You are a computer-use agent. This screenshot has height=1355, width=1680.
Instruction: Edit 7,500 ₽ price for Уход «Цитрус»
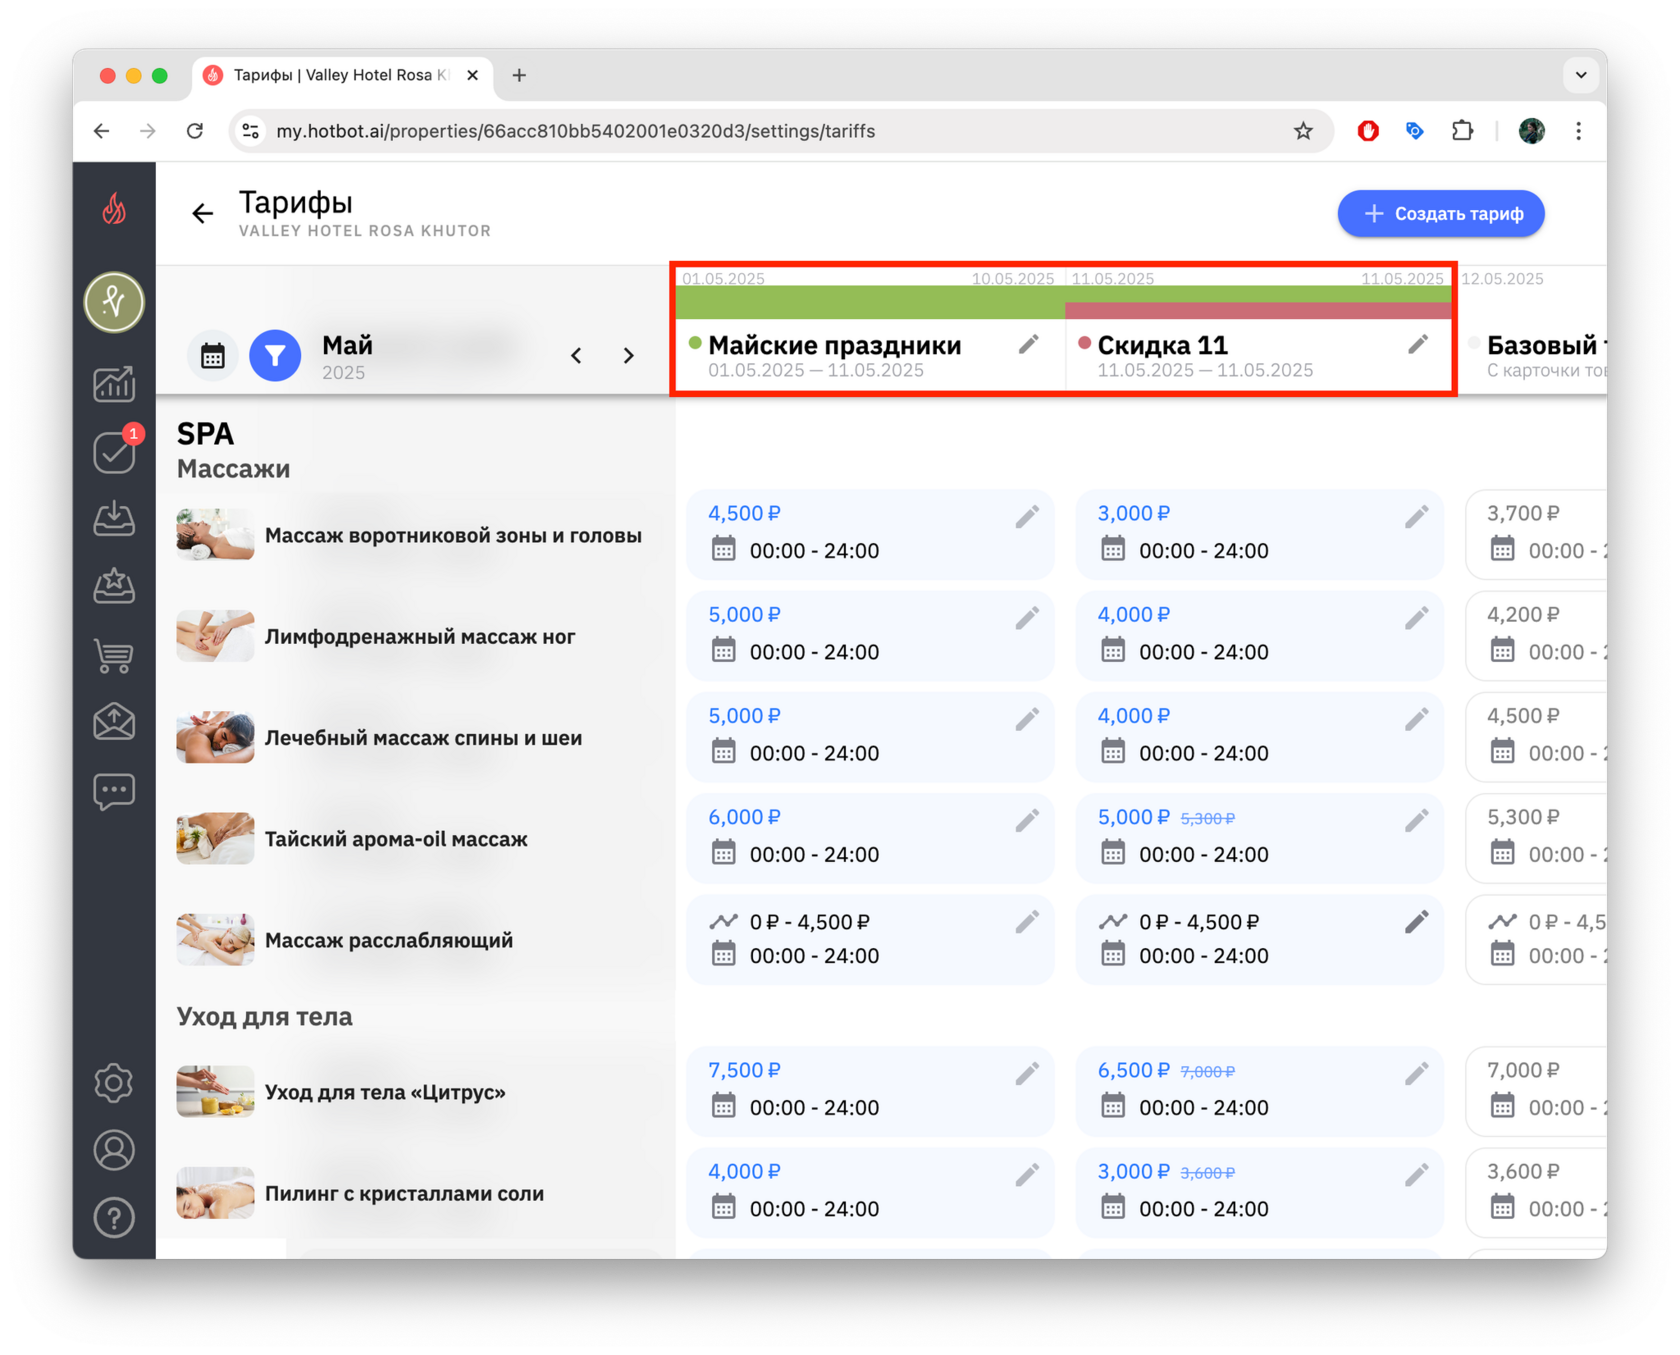(1027, 1074)
